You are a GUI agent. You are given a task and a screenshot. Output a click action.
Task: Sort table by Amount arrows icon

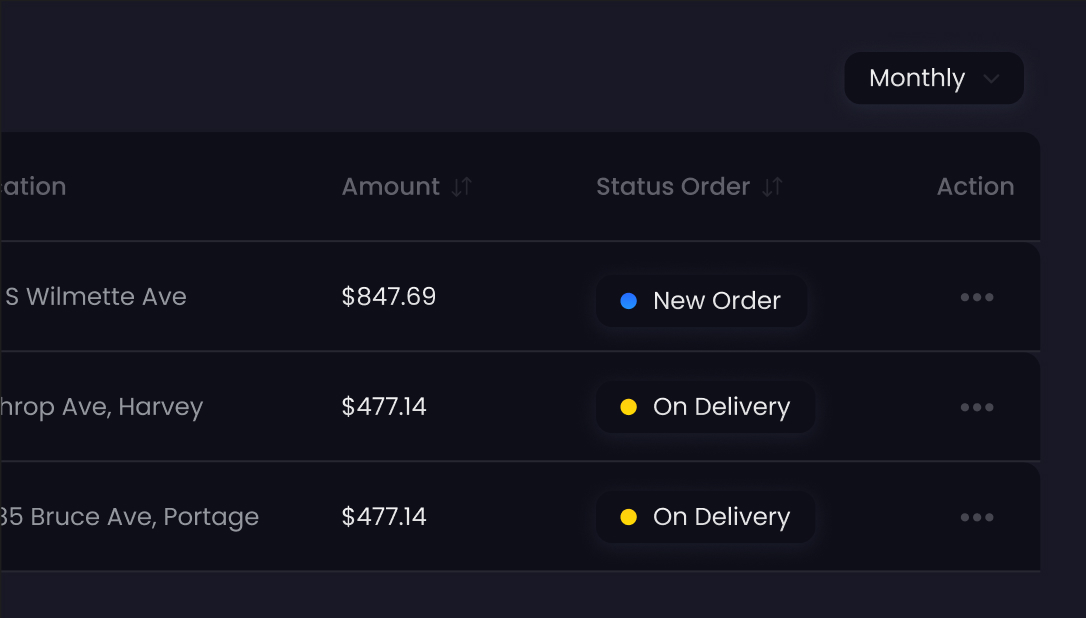coord(461,187)
